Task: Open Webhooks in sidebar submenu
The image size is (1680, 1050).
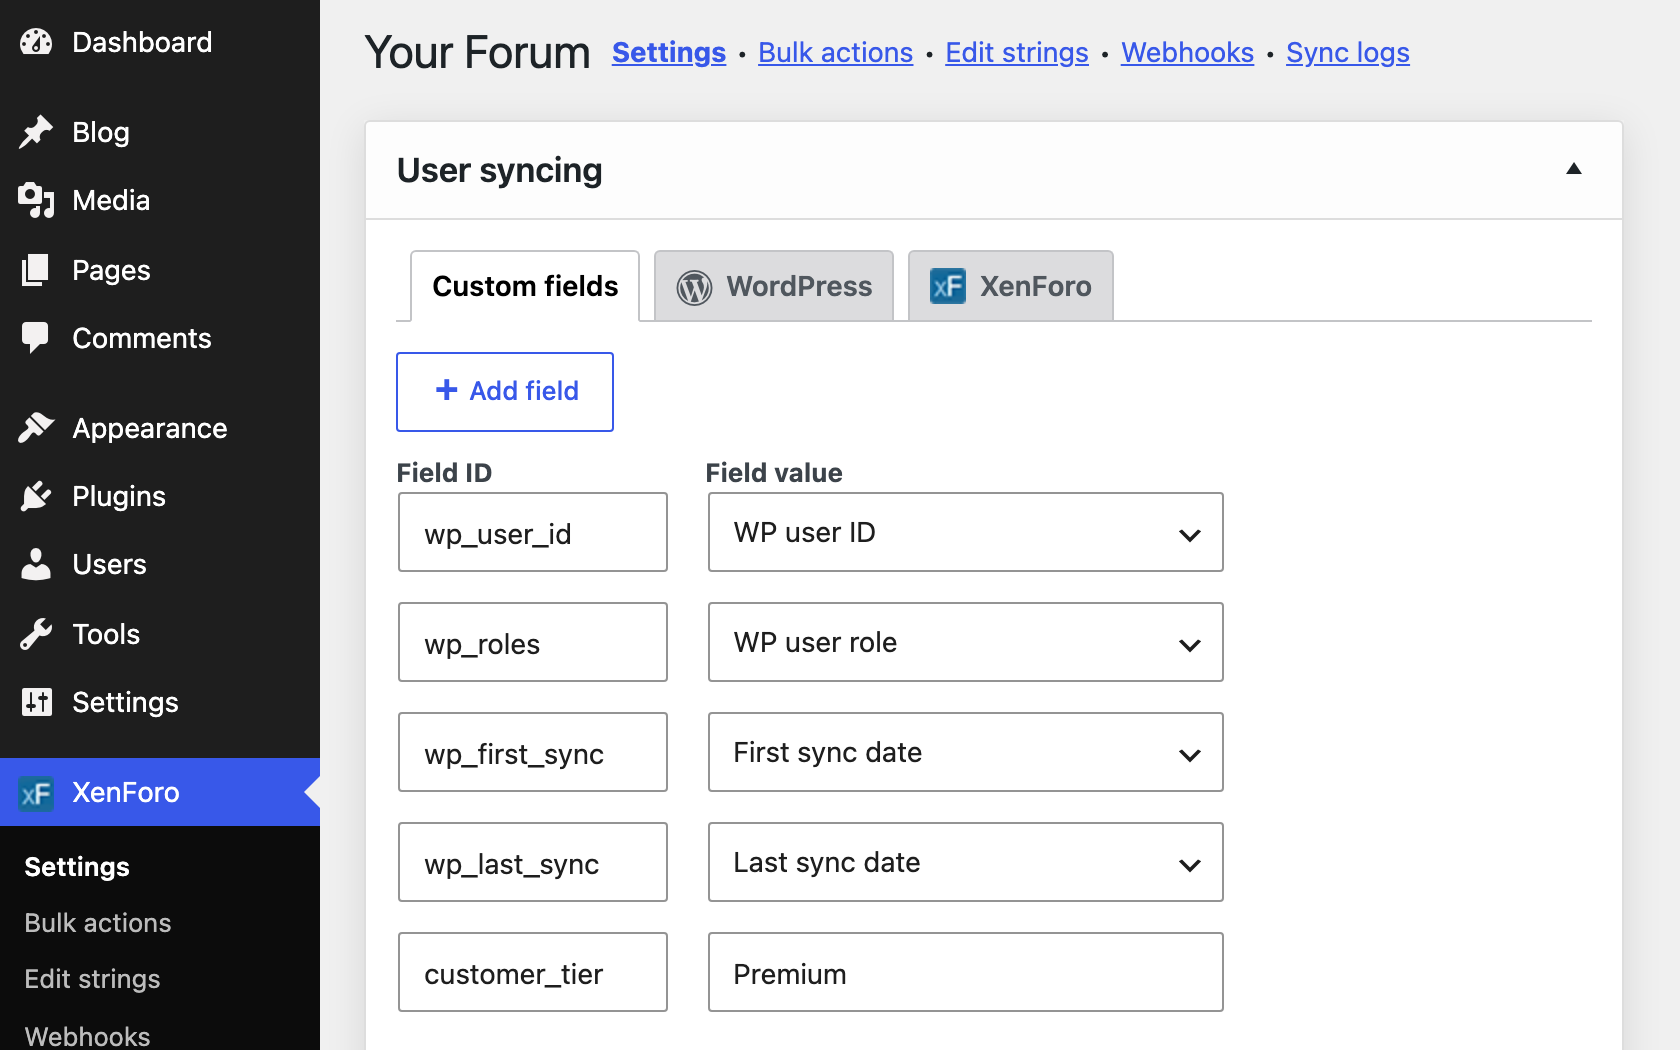Action: point(87,1035)
